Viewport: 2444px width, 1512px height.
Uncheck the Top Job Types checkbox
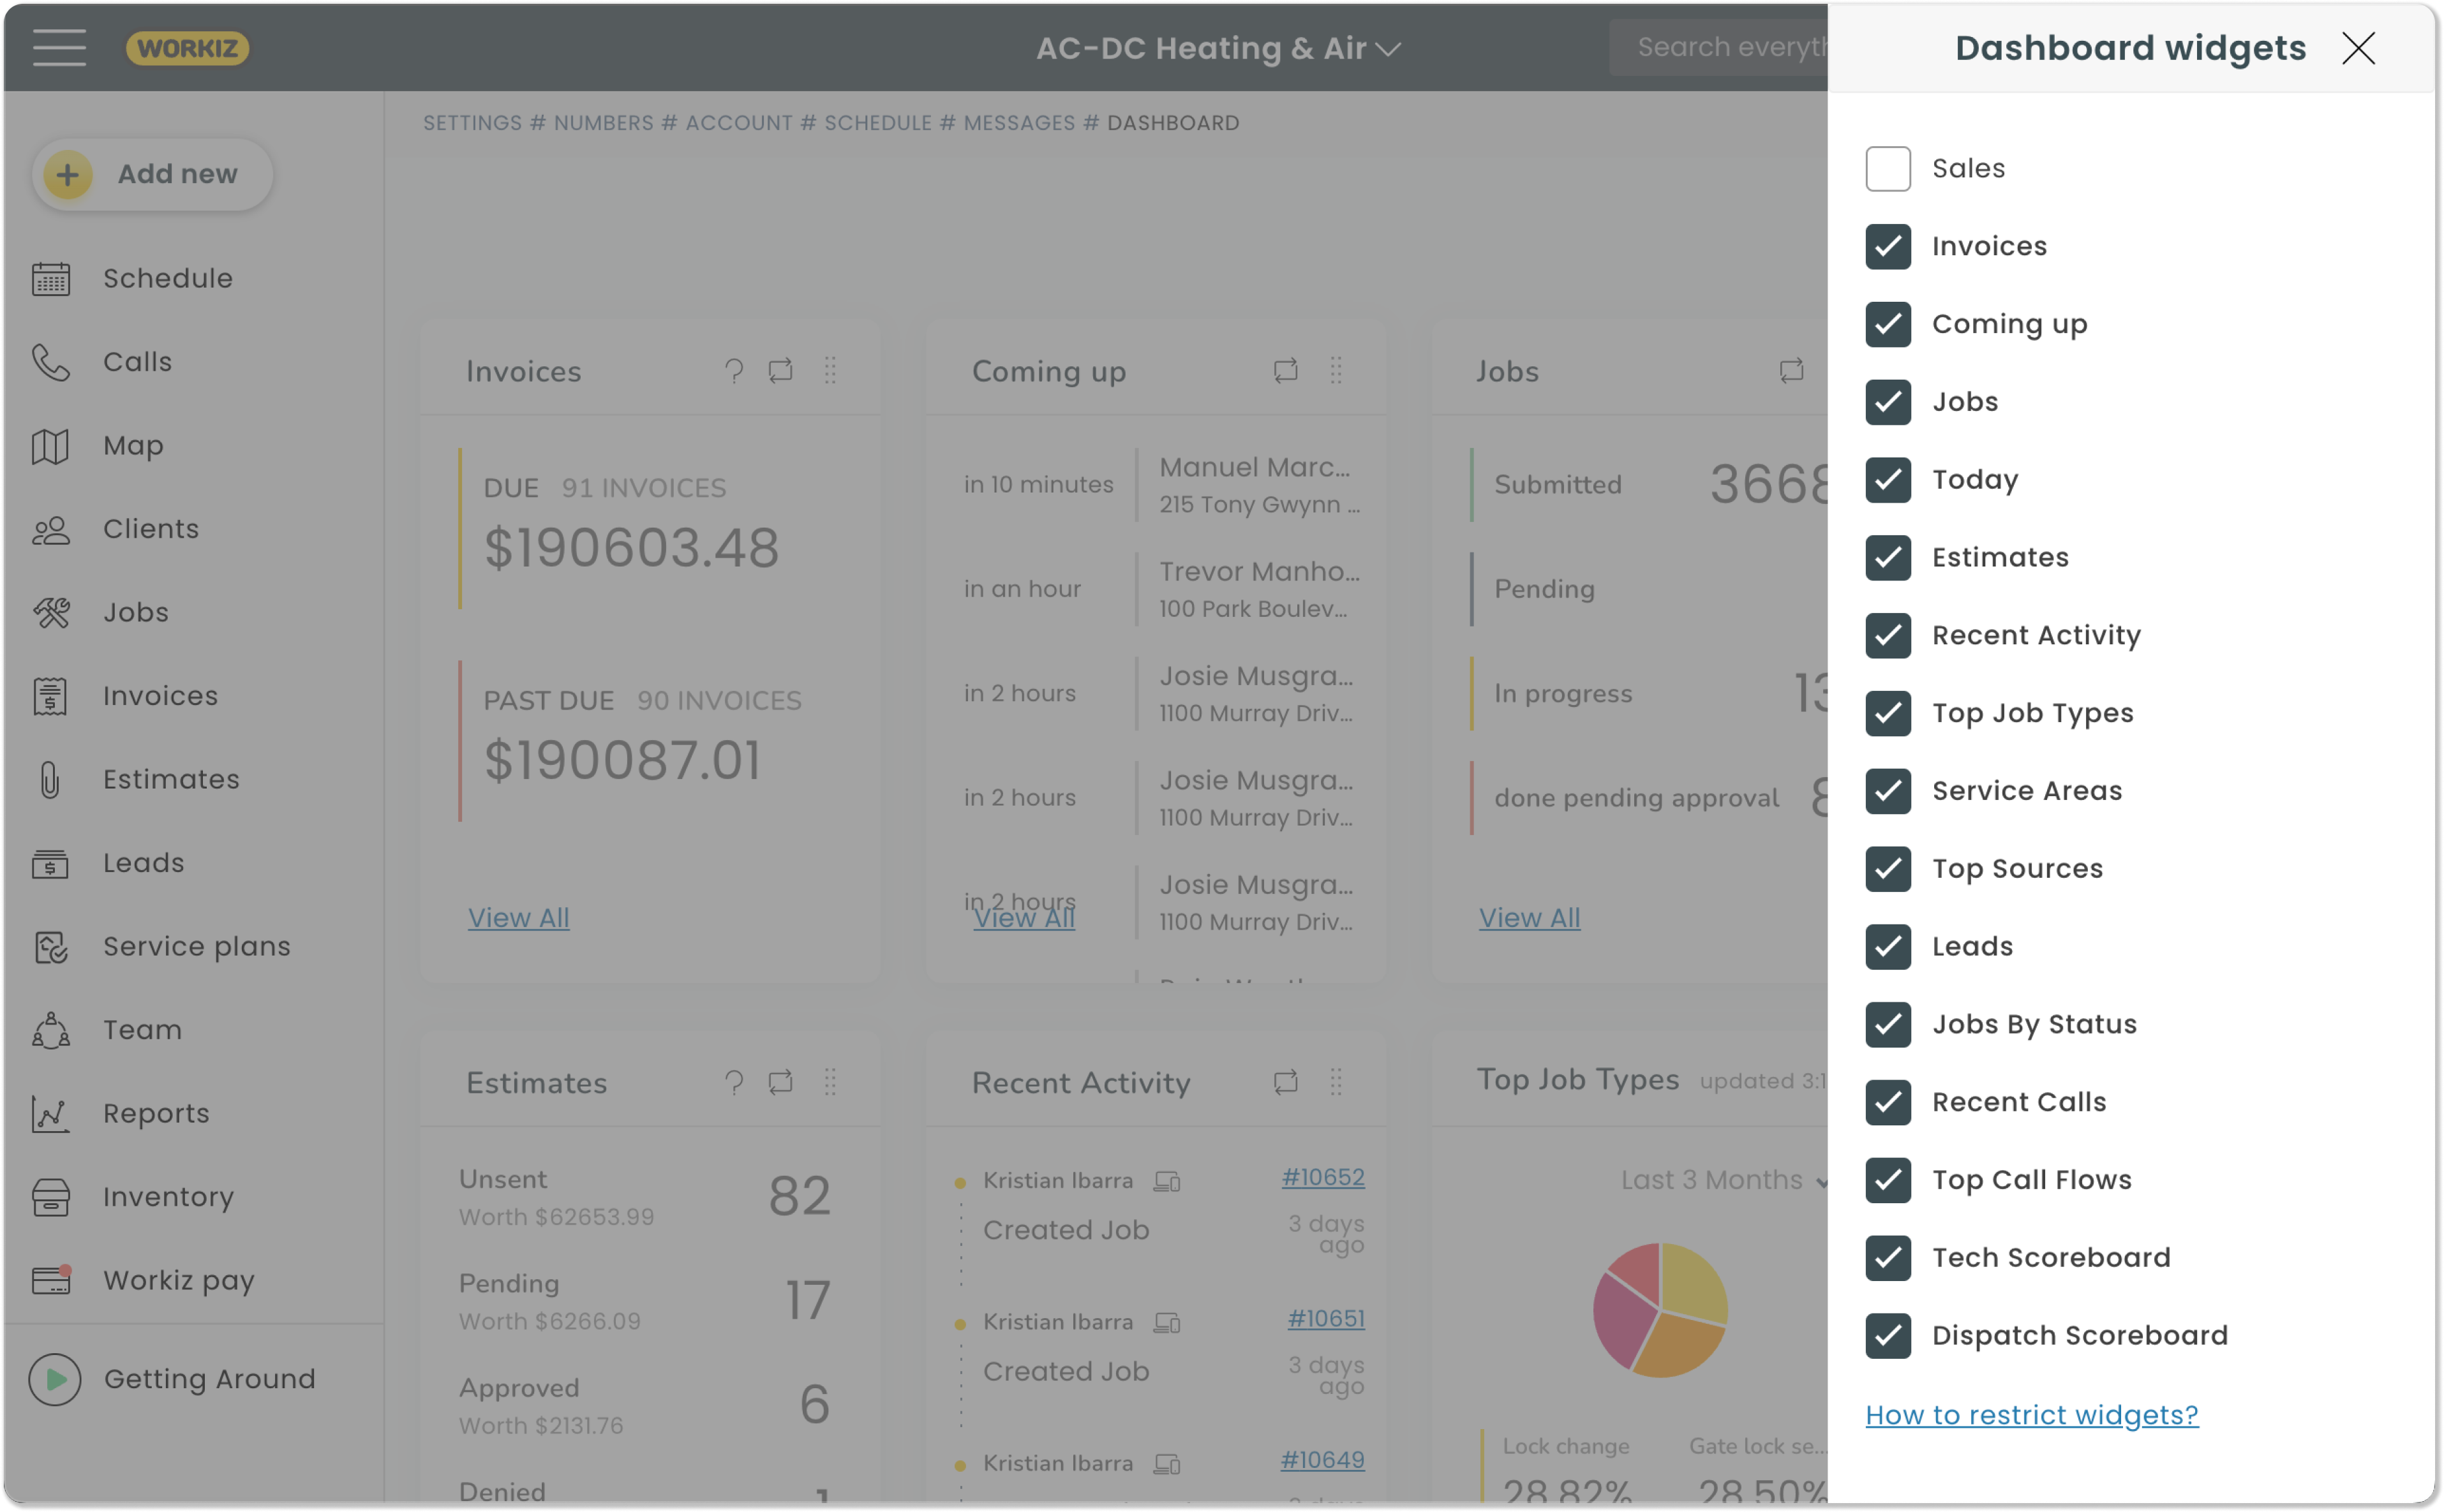click(1888, 713)
